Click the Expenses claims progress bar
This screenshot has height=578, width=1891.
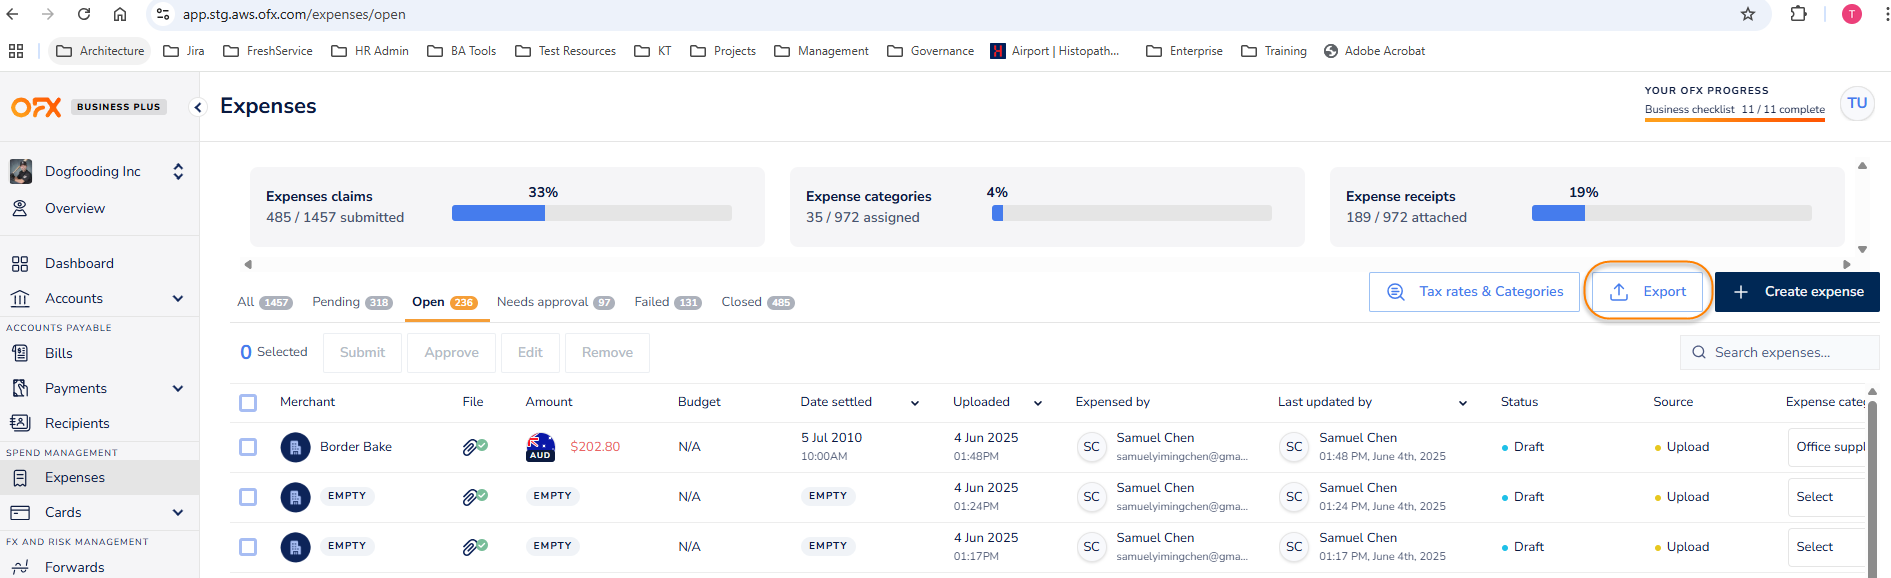(591, 213)
